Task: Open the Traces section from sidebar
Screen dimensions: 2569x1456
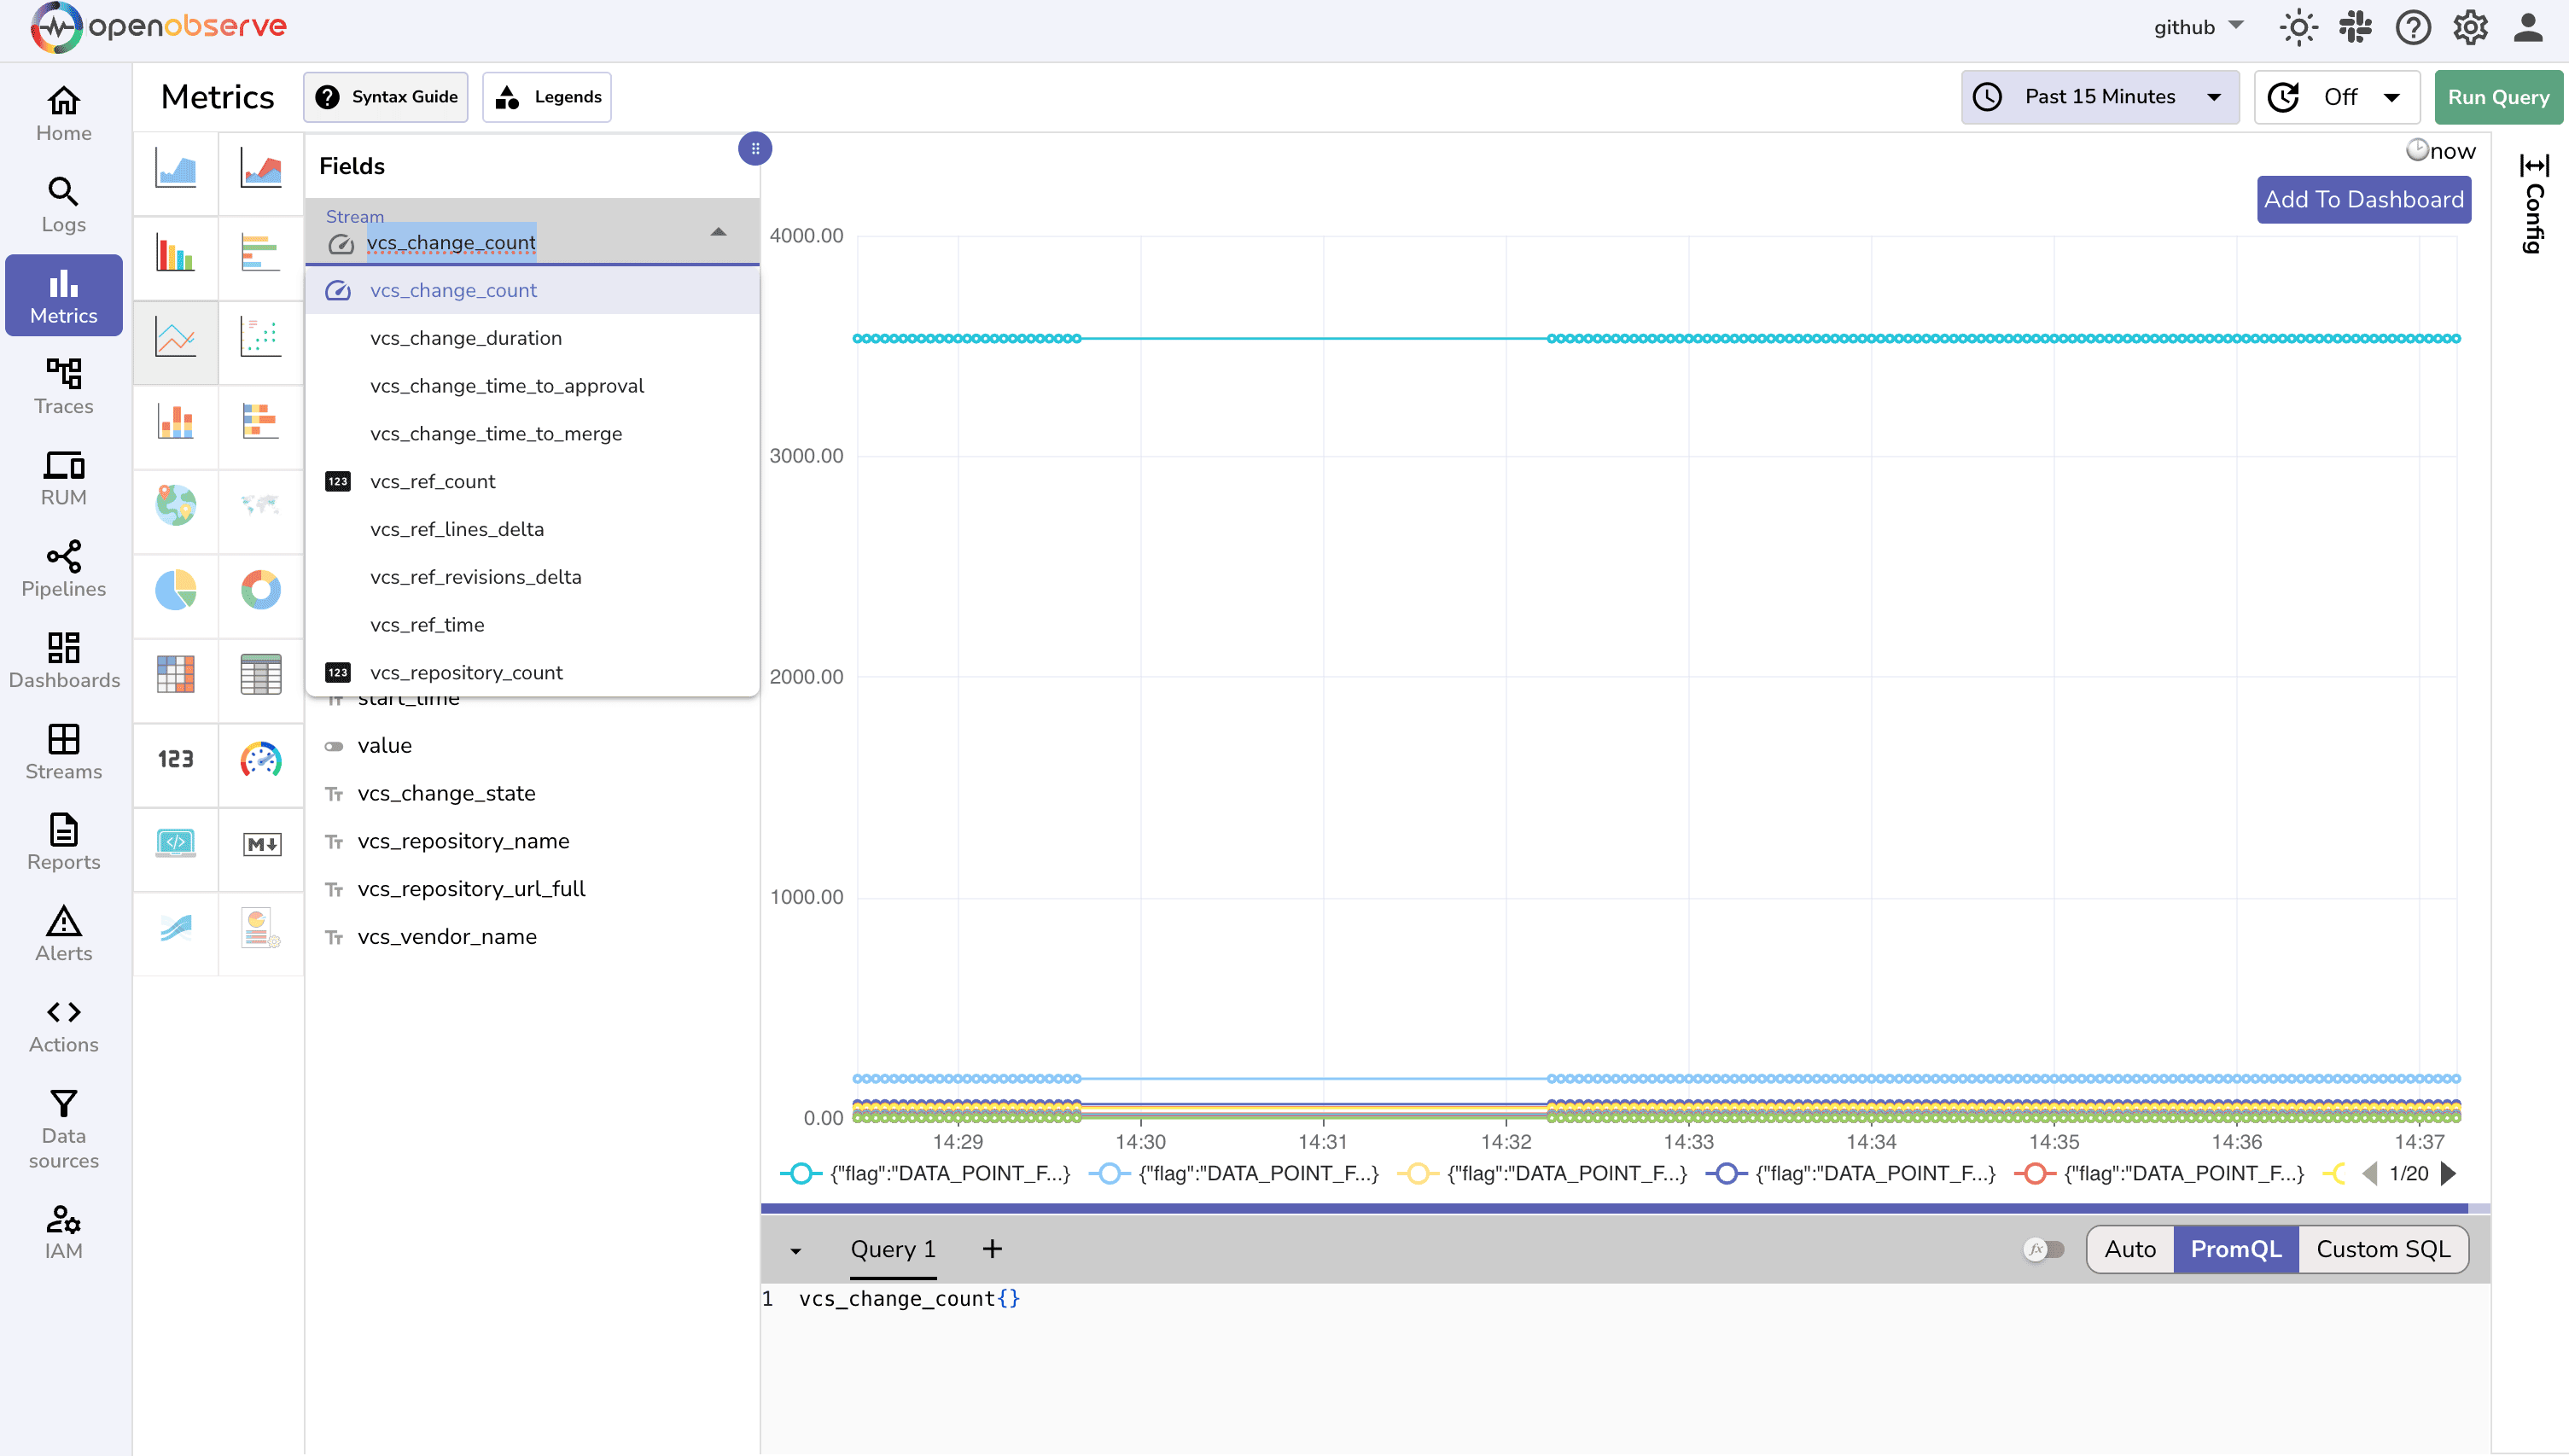Action: click(x=63, y=385)
